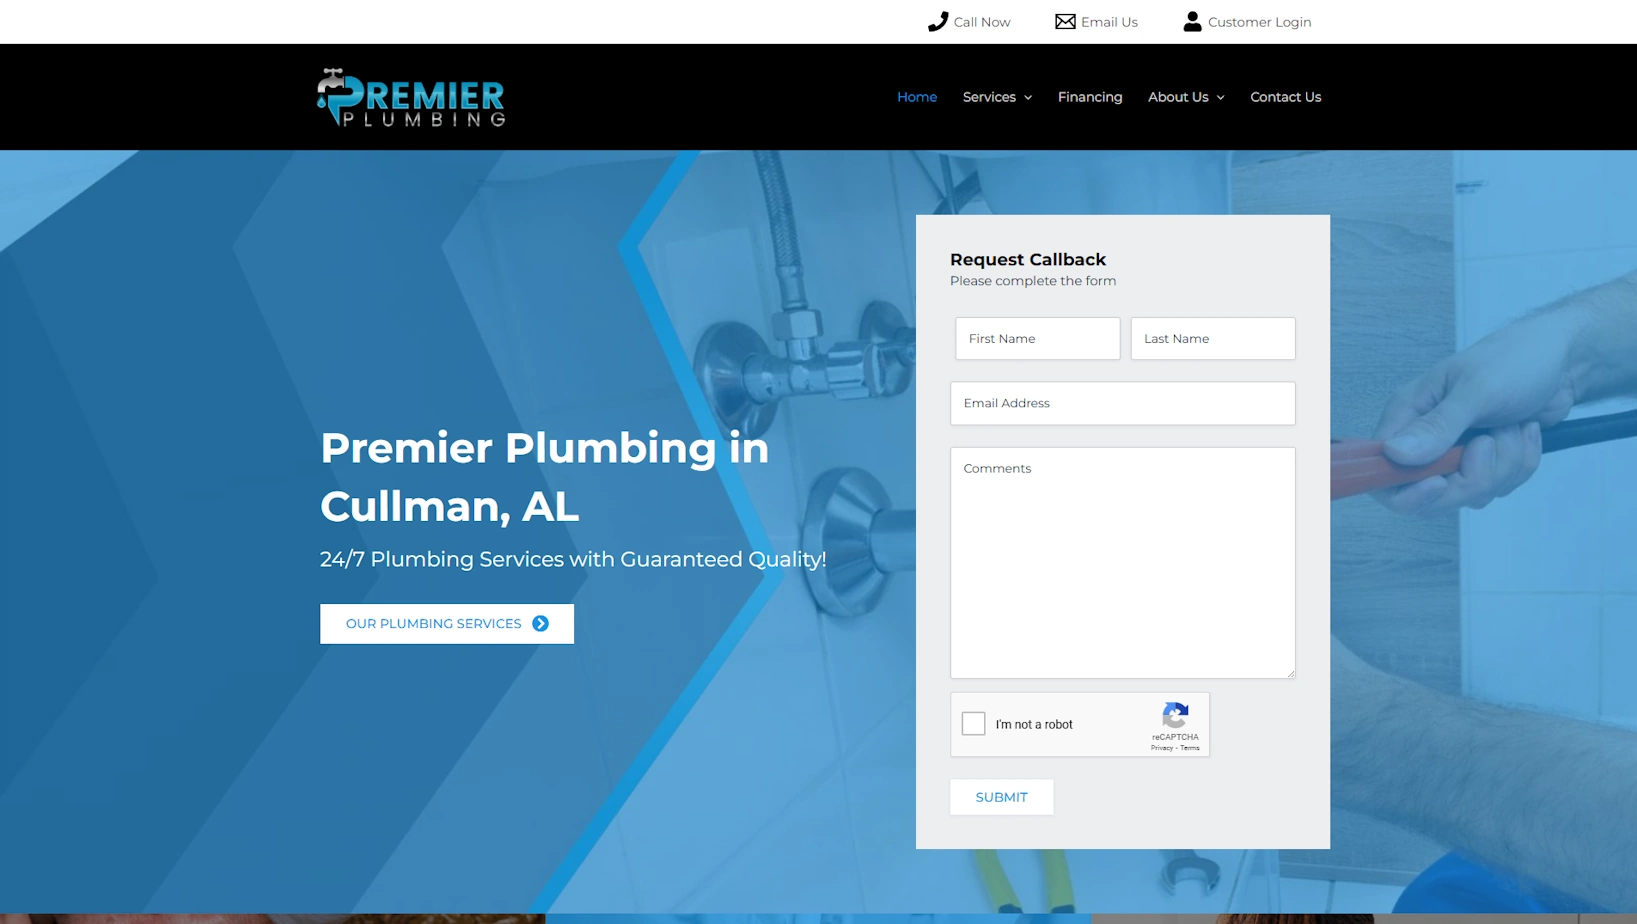Click the arrow icon on Our Plumbing Services
The image size is (1637, 924).
click(x=541, y=624)
